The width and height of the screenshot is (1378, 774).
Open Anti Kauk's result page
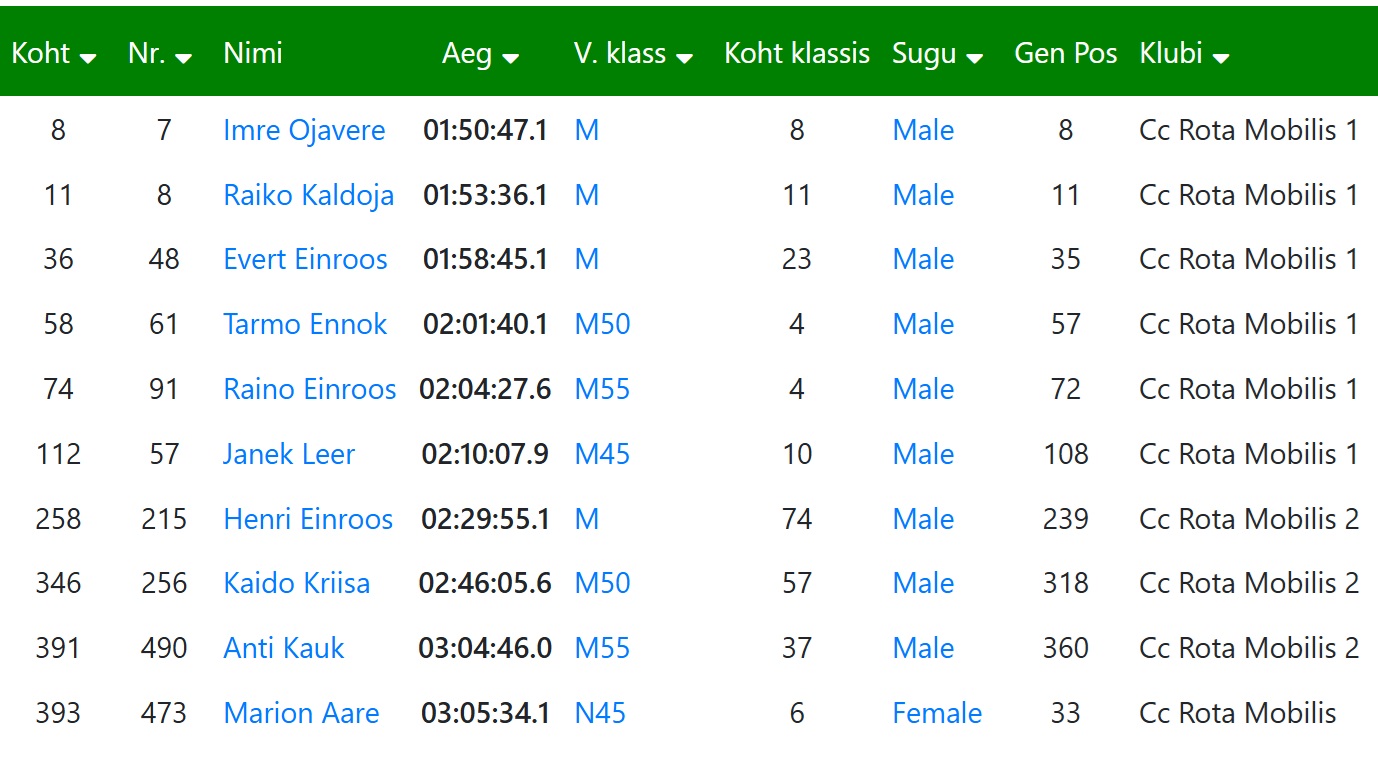[284, 648]
